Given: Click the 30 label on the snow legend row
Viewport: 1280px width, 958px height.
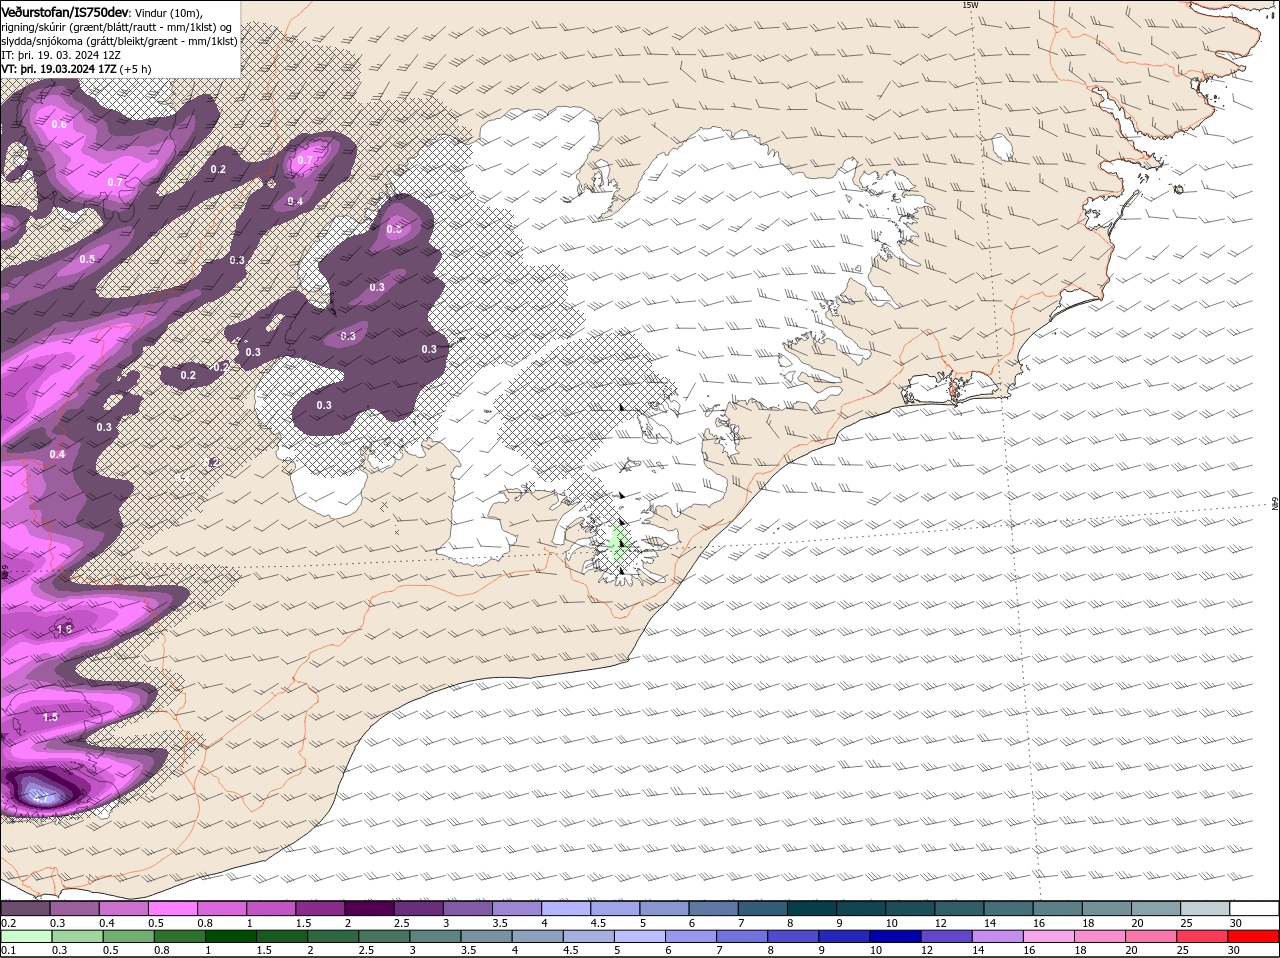Looking at the screenshot, I should tap(1236, 922).
